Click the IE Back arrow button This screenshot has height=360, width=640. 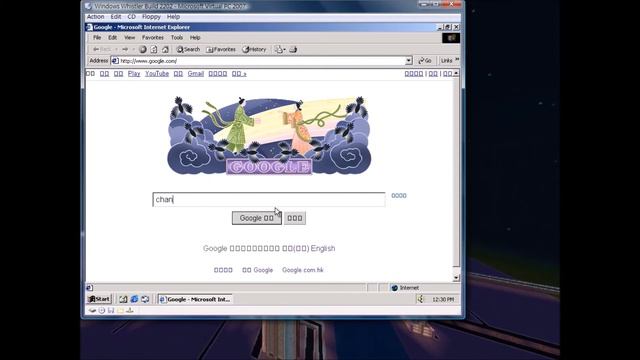(101, 49)
